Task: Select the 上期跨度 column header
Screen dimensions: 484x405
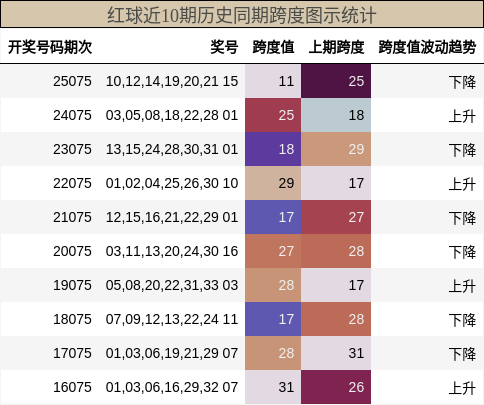Action: 336,47
